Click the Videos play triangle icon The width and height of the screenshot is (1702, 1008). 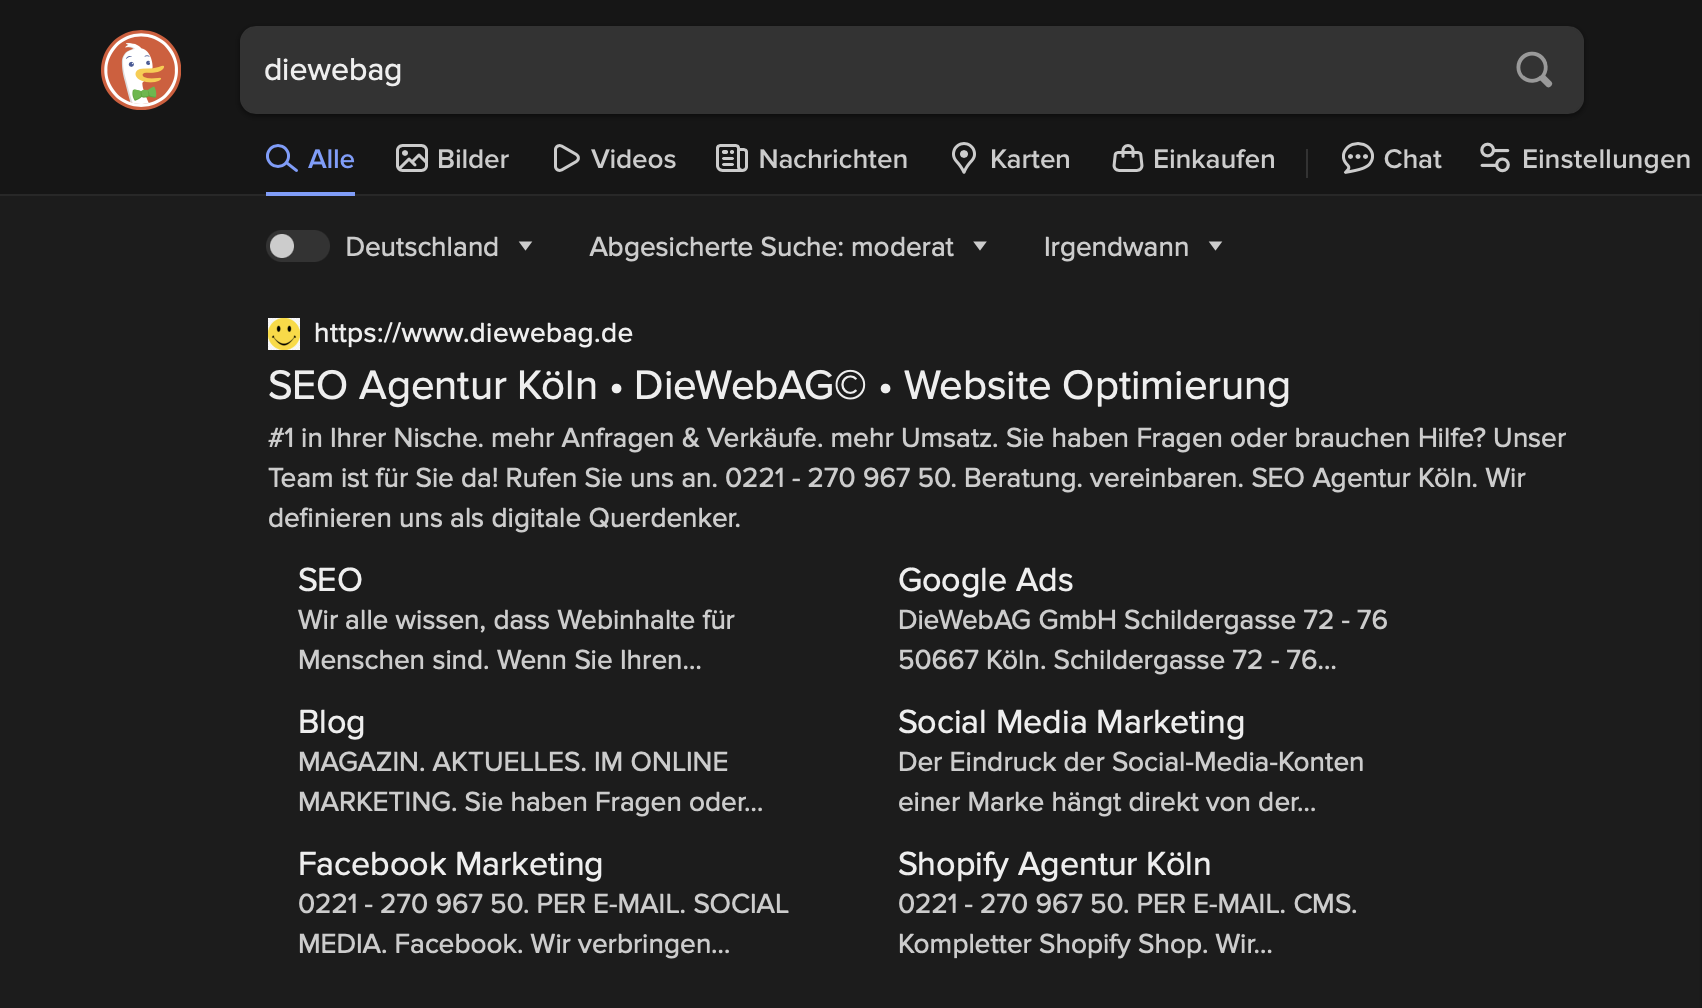pyautogui.click(x=566, y=158)
